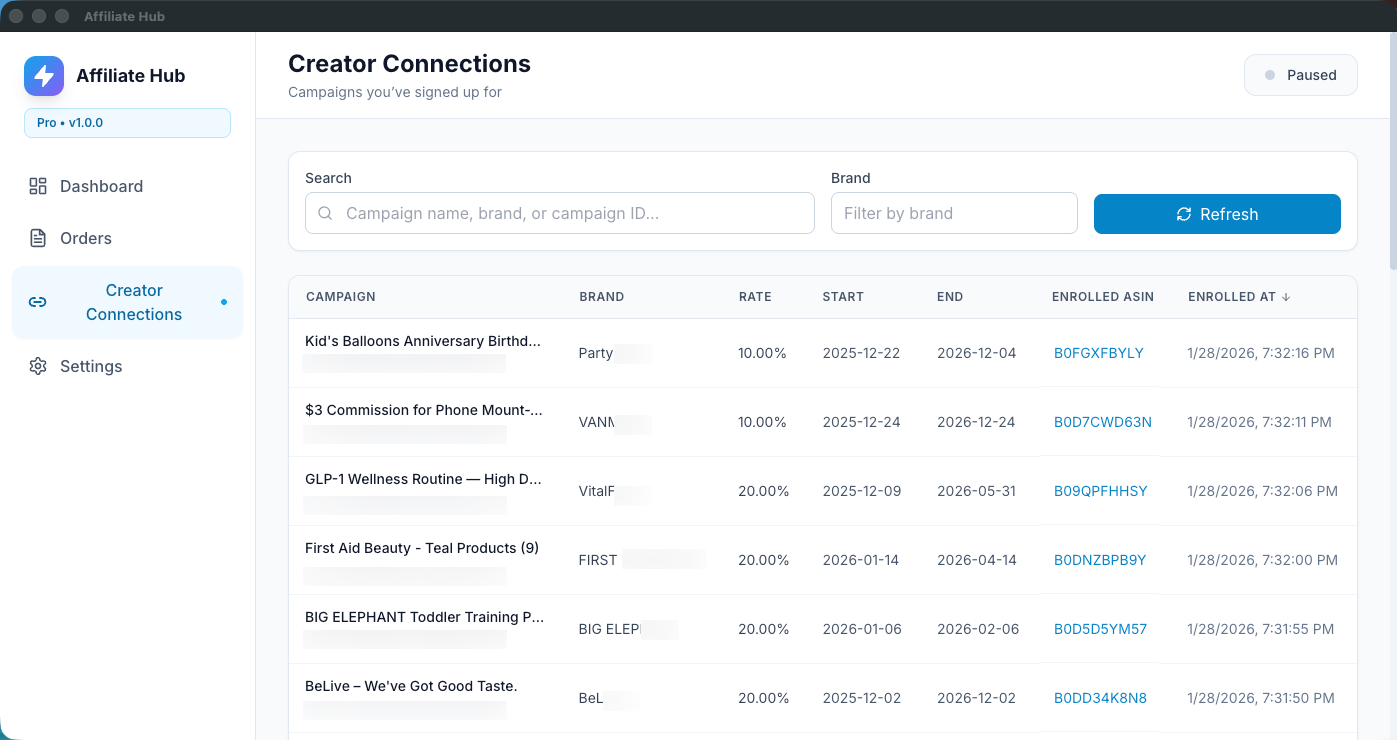Click the Settings gear icon
This screenshot has width=1397, height=740.
[x=38, y=366]
